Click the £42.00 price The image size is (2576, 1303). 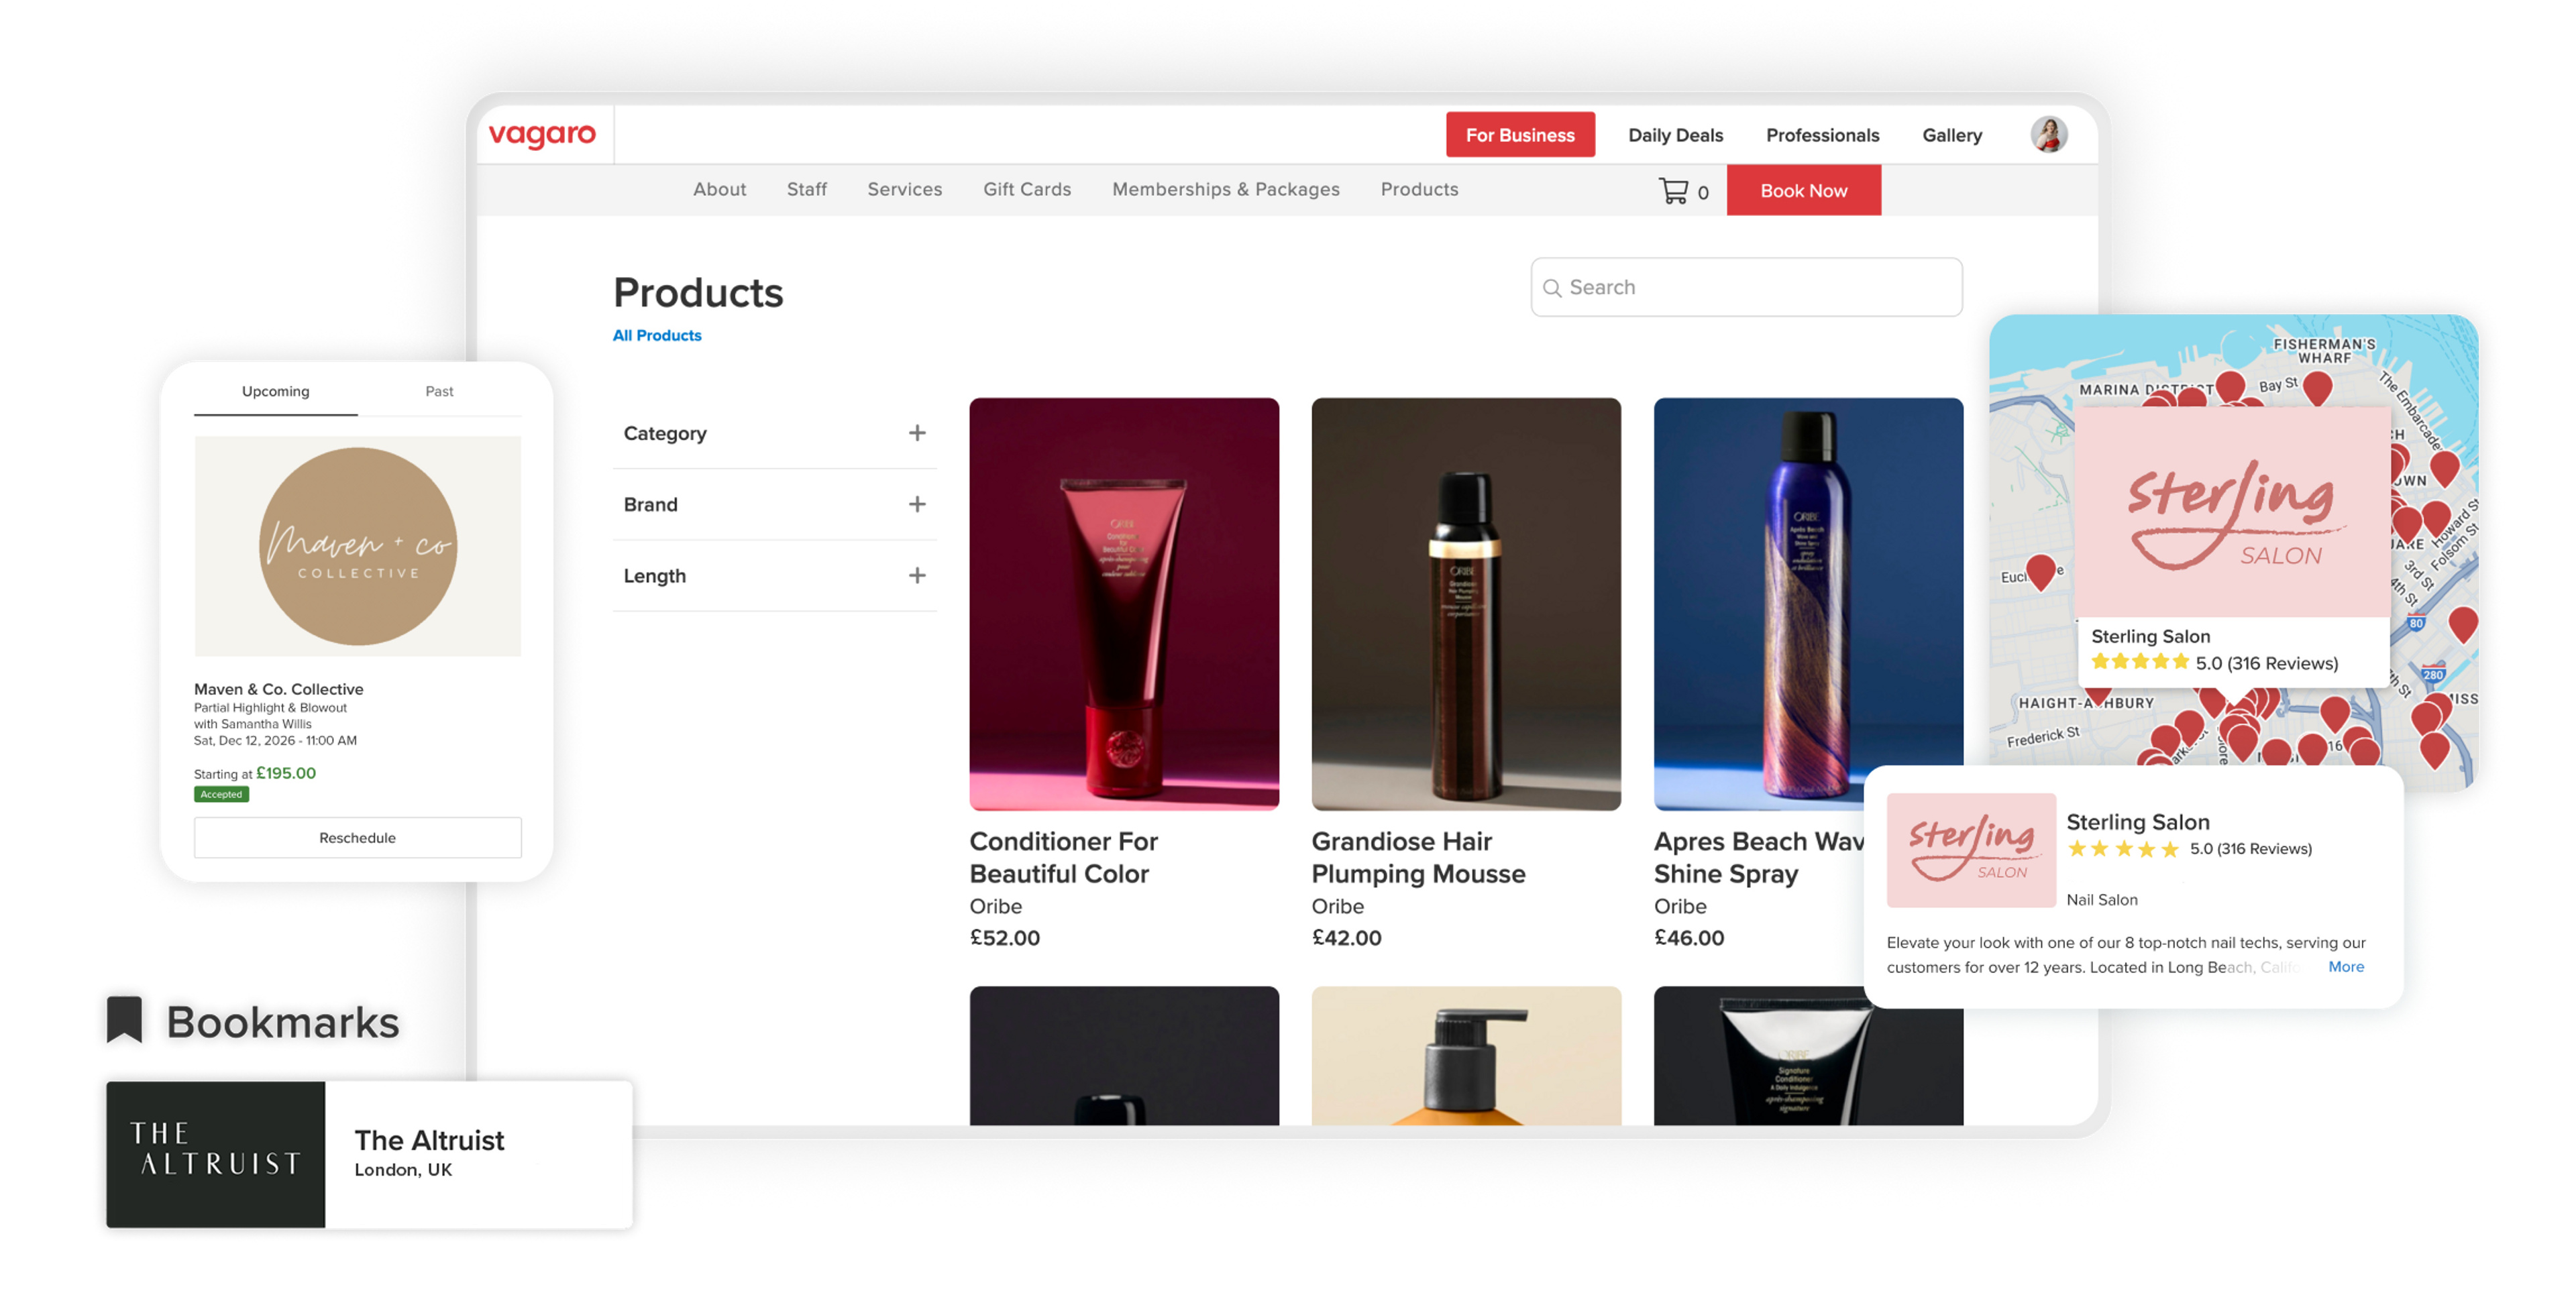pyautogui.click(x=1346, y=937)
